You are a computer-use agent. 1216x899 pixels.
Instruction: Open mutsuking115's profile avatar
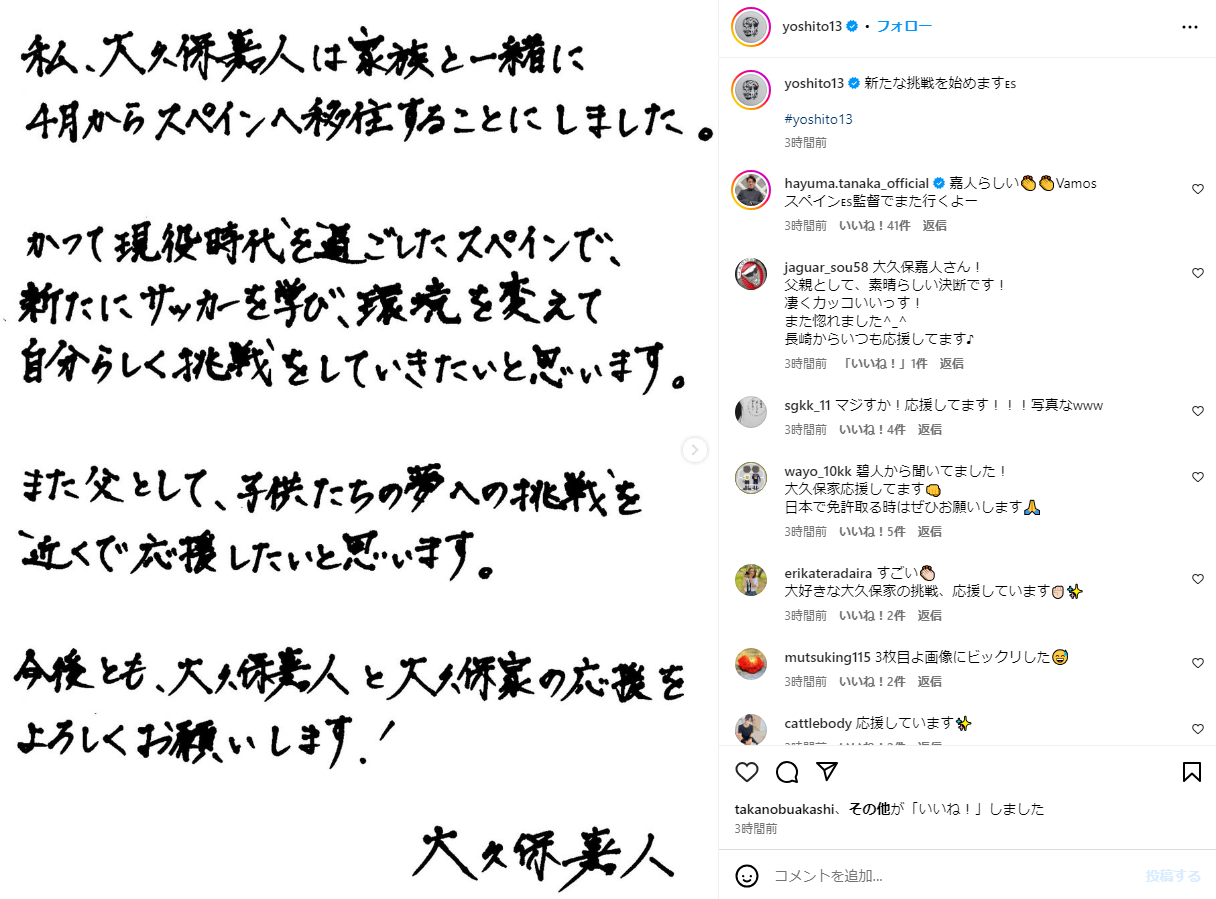pos(750,664)
